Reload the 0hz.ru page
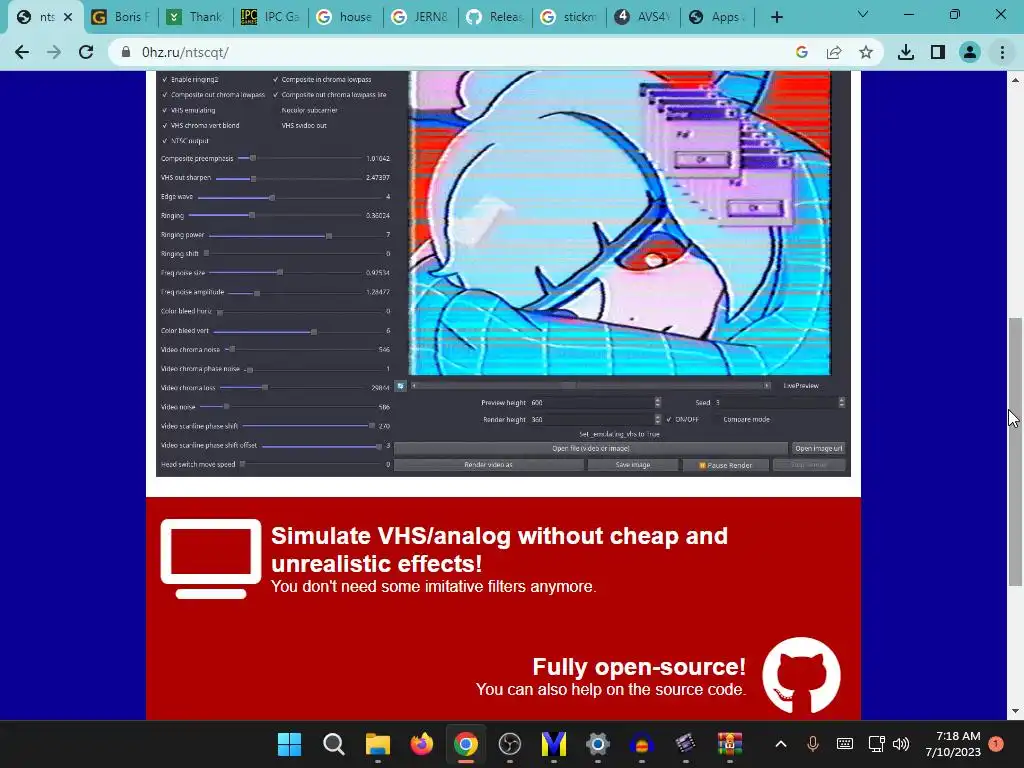This screenshot has height=768, width=1024. (86, 52)
